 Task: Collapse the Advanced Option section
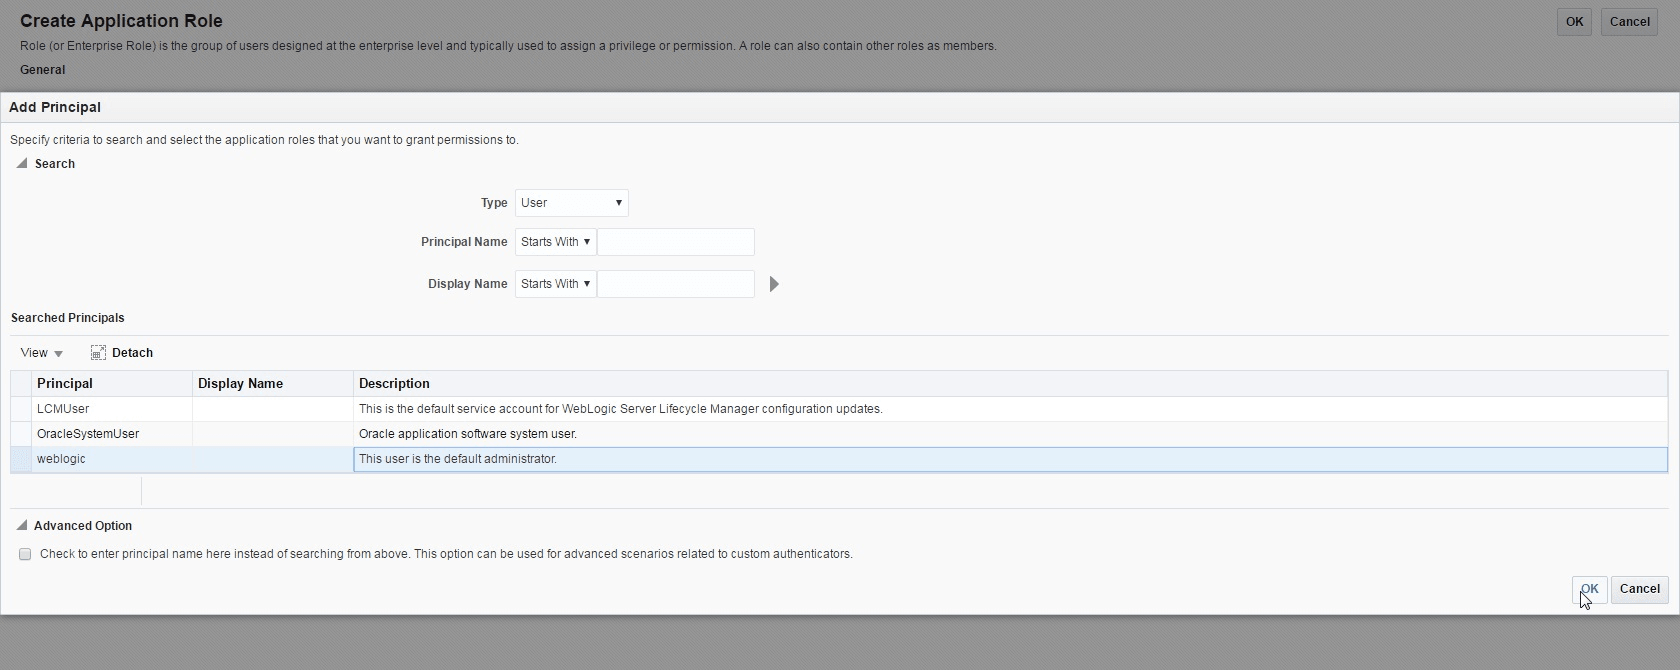point(21,526)
